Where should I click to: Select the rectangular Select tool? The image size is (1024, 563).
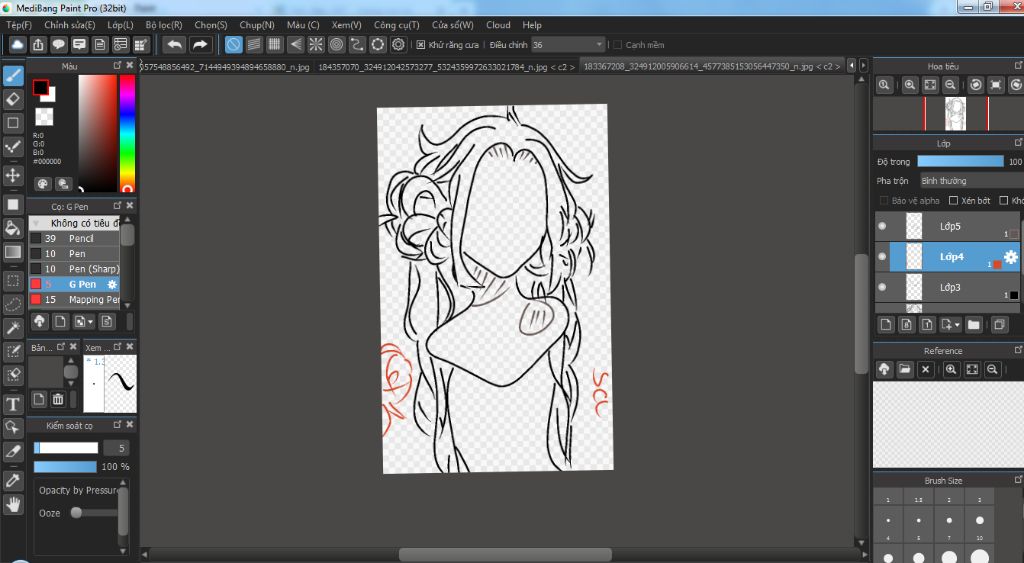click(13, 281)
